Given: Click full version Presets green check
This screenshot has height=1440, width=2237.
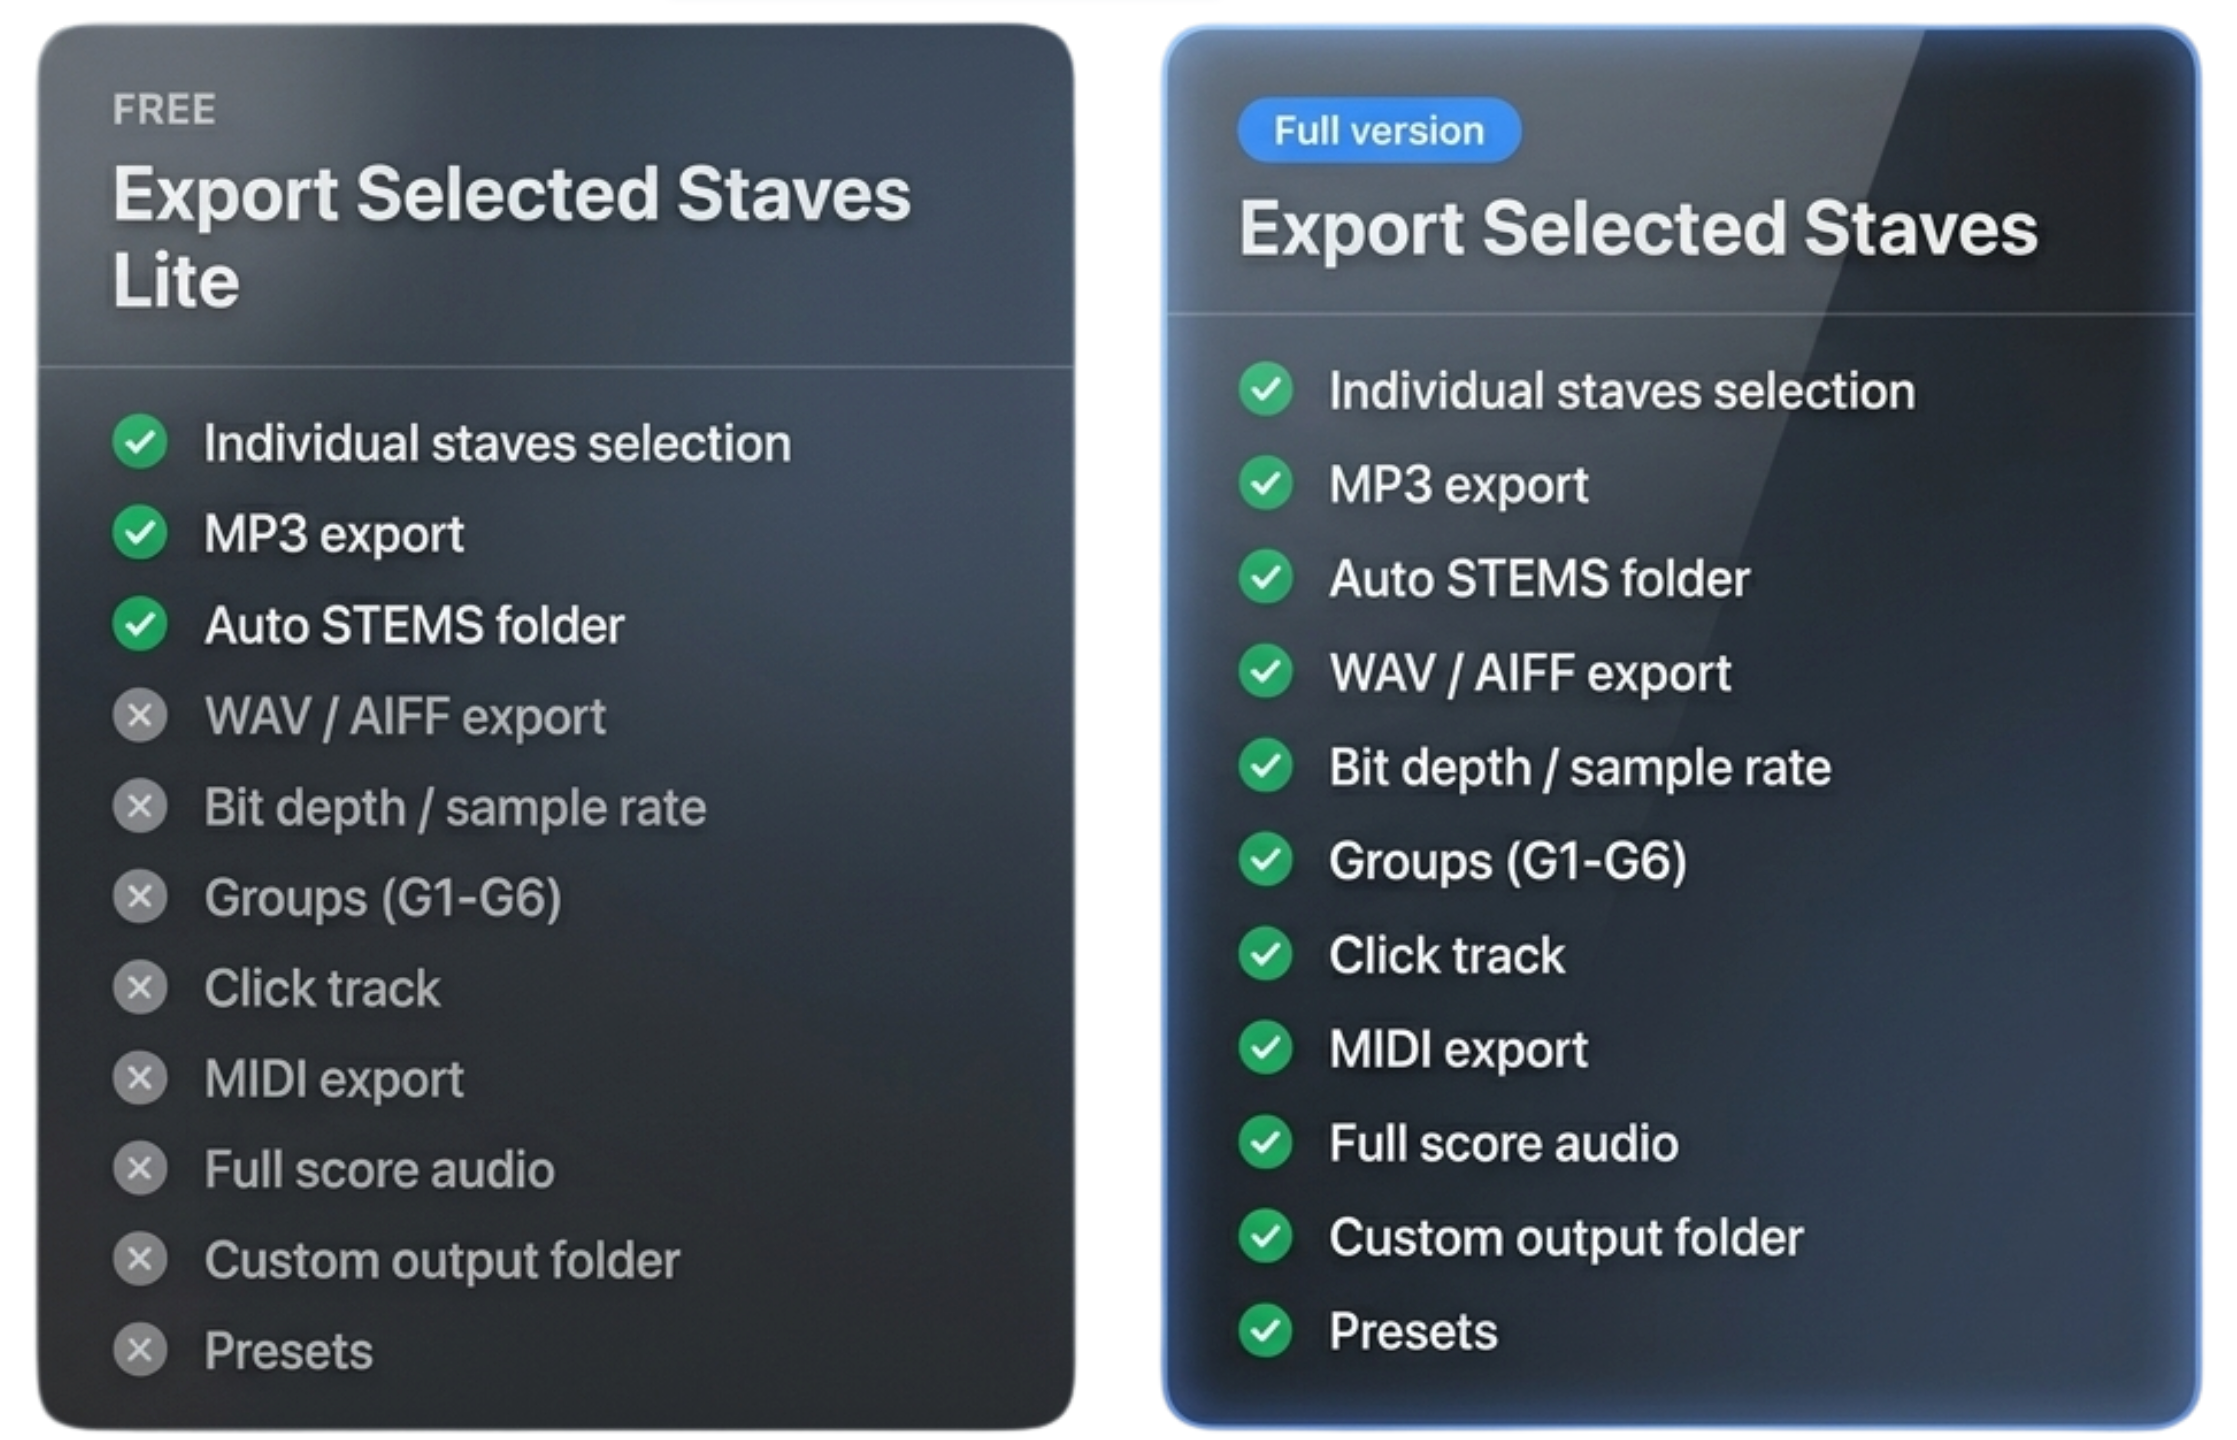Looking at the screenshot, I should [x=1266, y=1330].
